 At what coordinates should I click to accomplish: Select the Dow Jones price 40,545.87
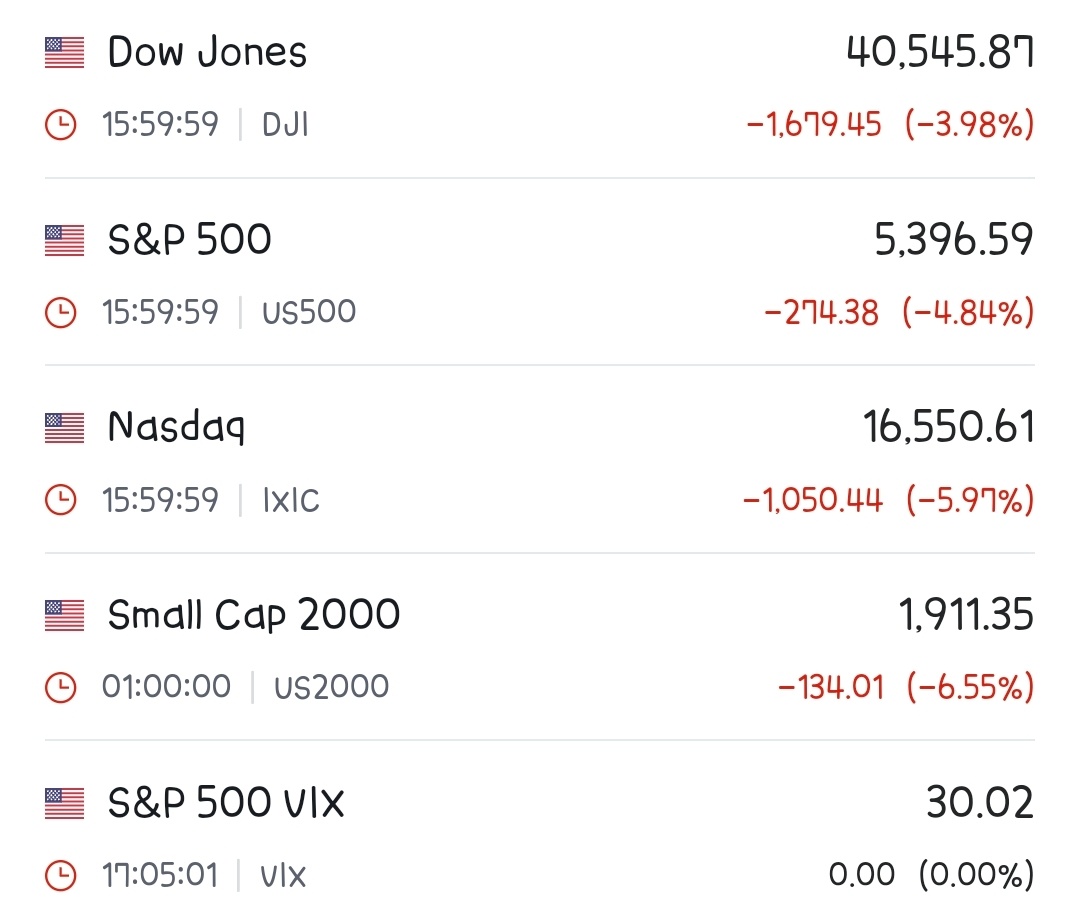click(940, 52)
